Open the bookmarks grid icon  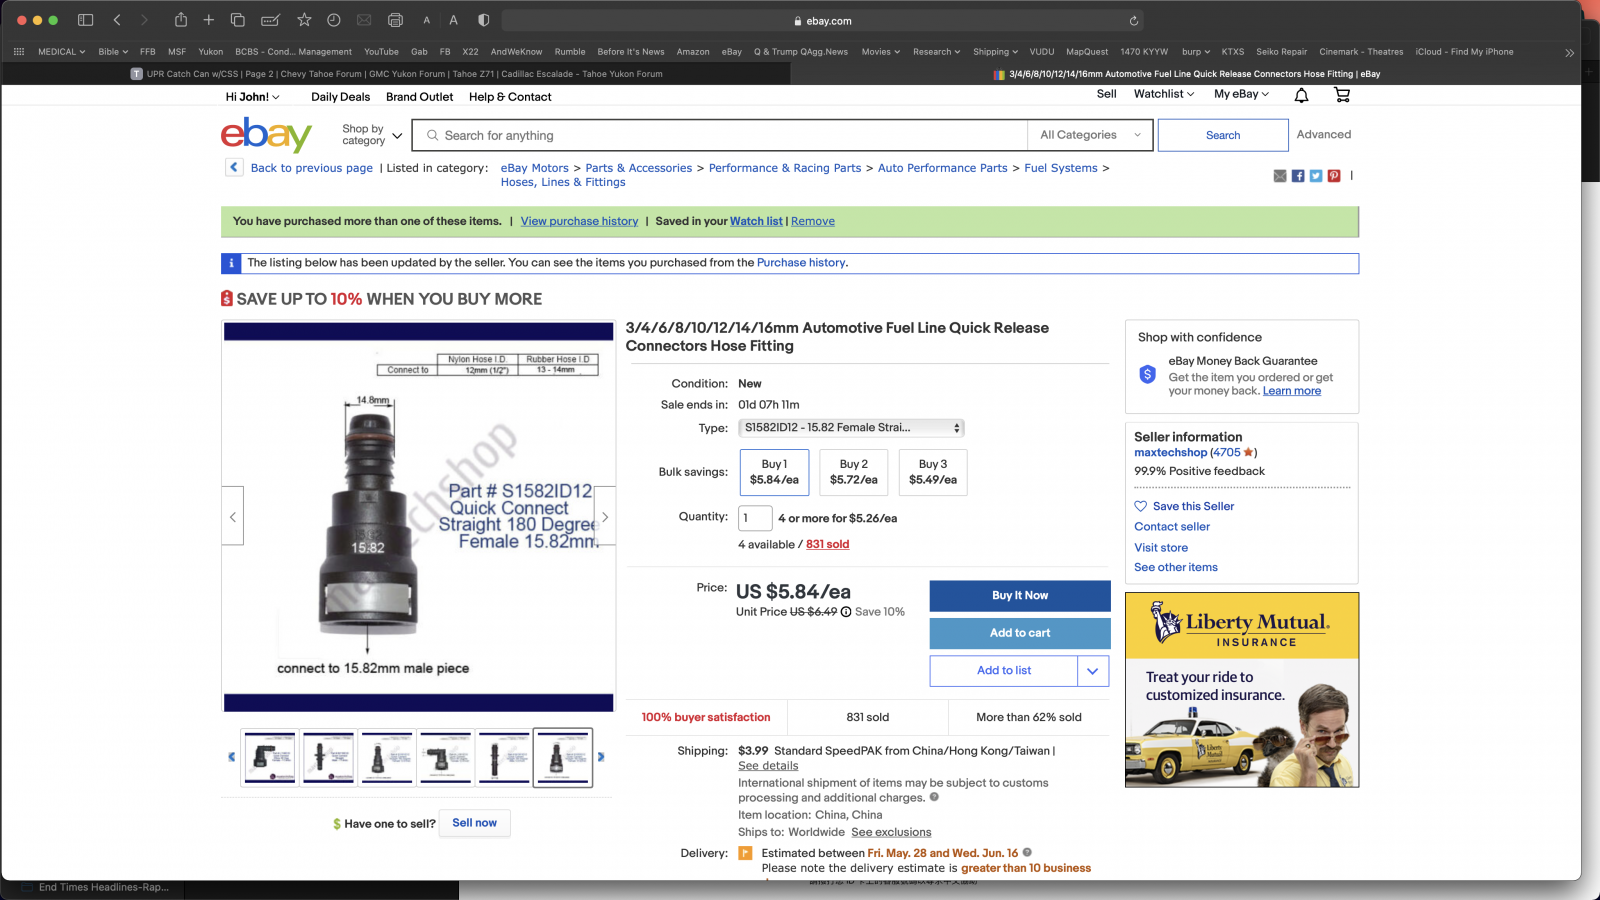19,52
